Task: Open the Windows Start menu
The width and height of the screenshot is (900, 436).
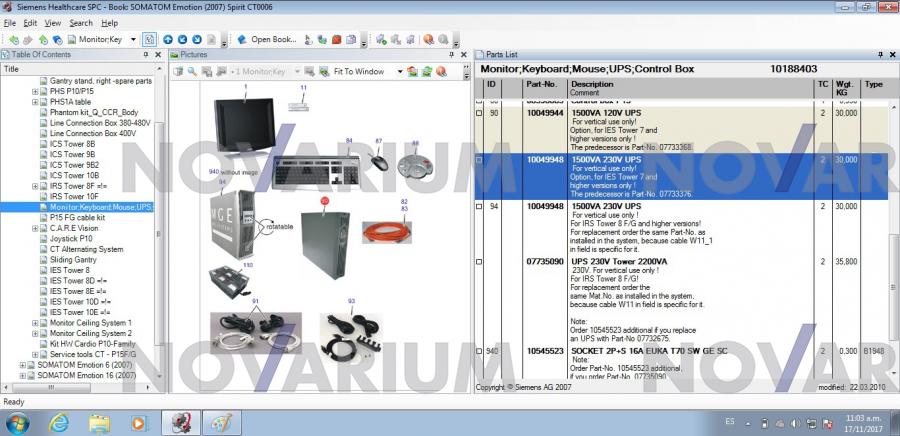Action: (x=18, y=422)
